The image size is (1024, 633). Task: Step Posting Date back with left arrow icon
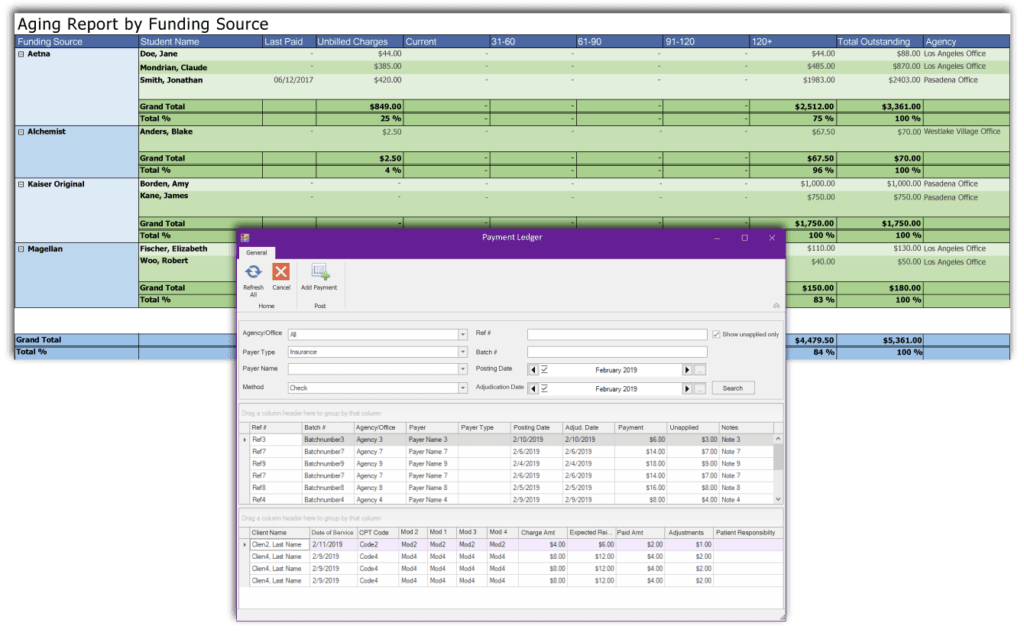tap(533, 369)
